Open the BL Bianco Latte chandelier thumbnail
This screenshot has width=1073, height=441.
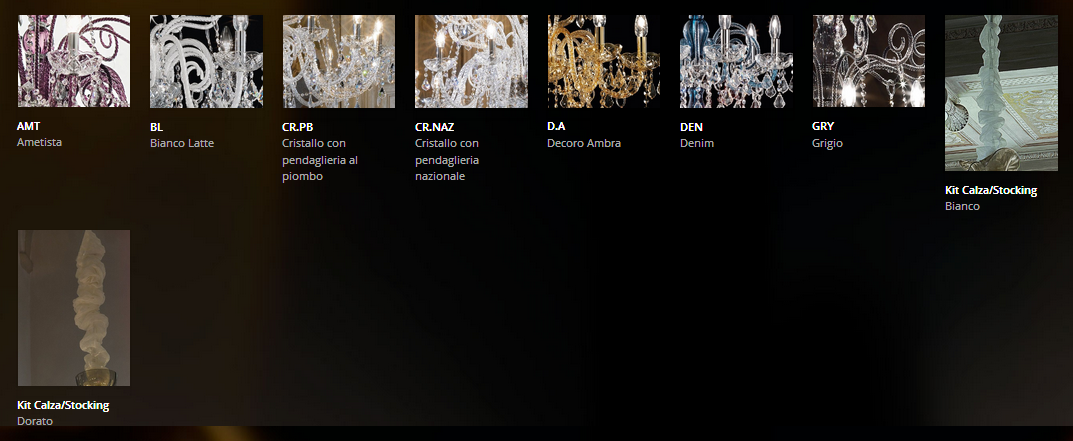click(206, 61)
